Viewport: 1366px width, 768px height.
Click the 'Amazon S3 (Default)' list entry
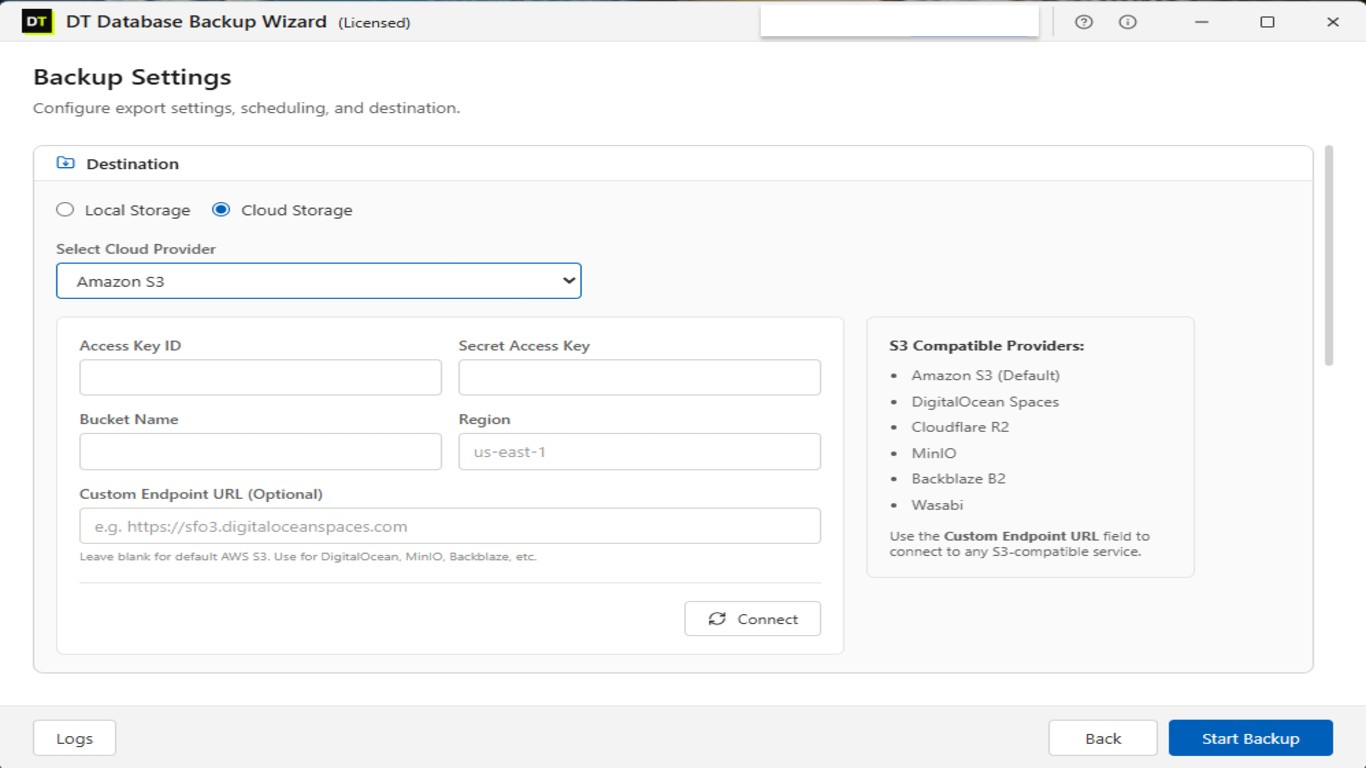[x=985, y=375]
